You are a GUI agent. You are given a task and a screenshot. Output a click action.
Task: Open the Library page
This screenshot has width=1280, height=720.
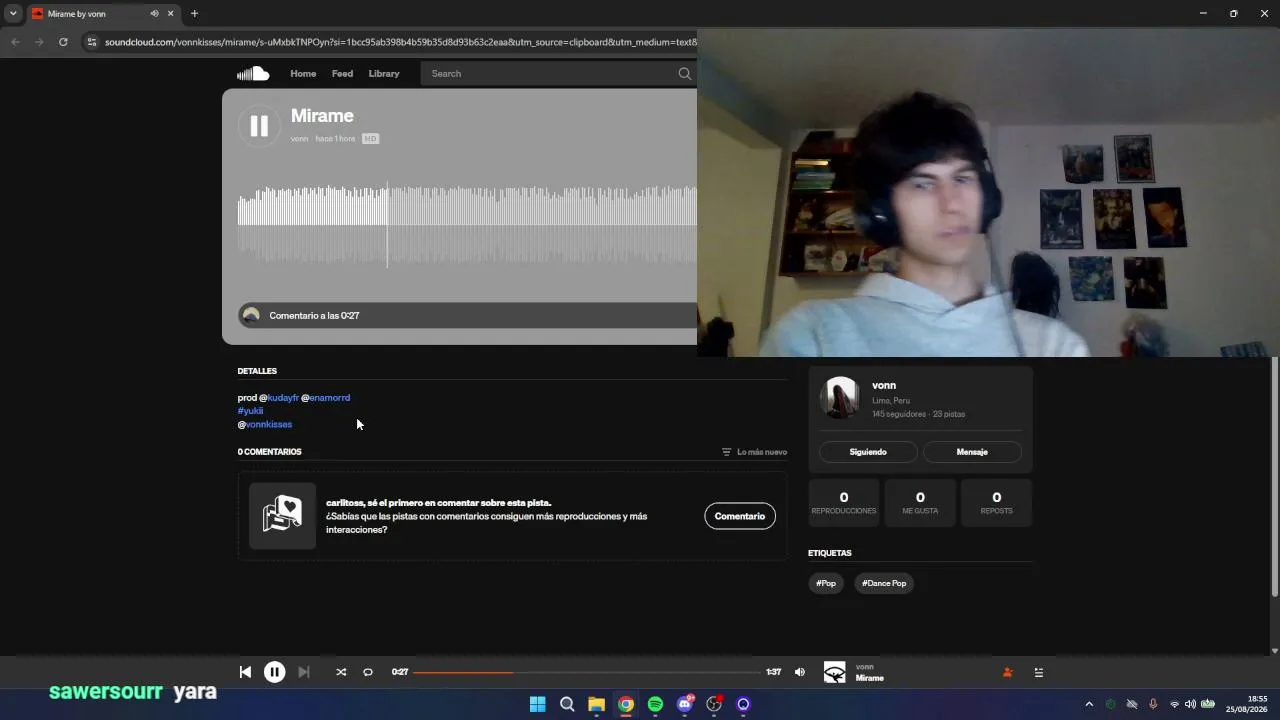(384, 73)
